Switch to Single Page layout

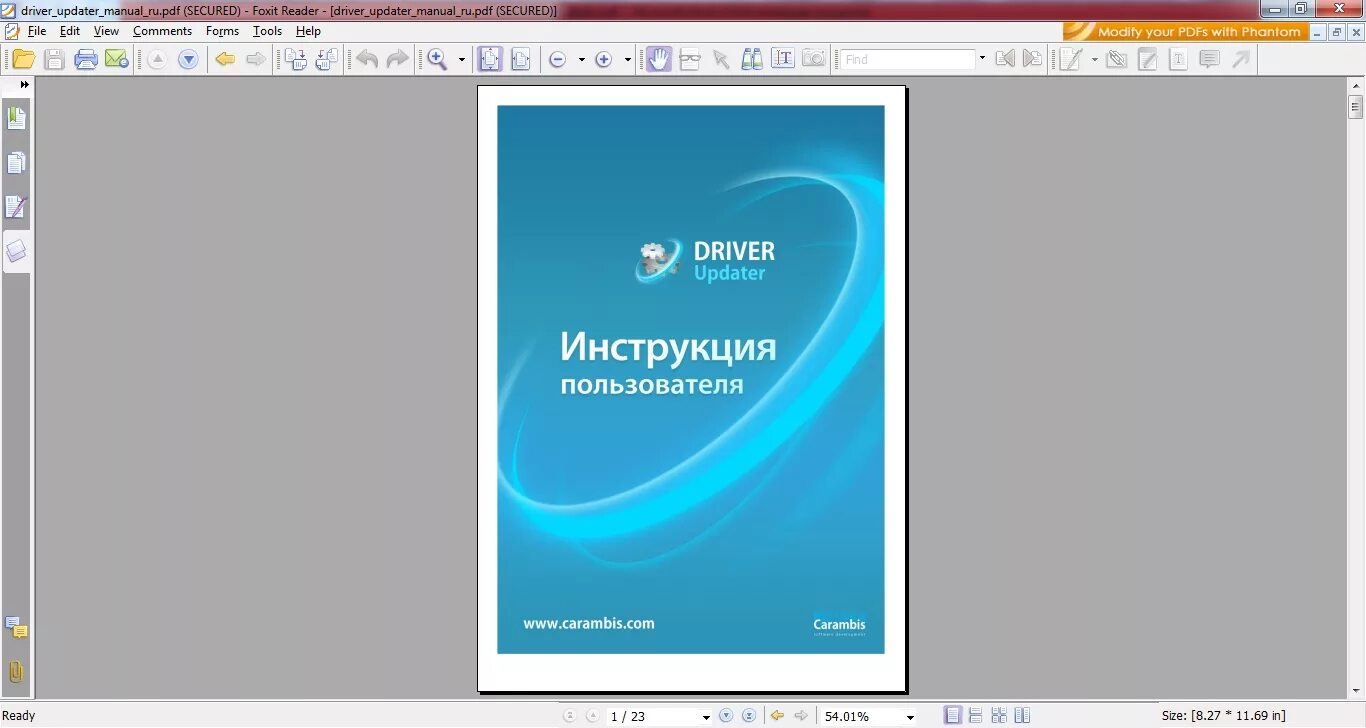pos(953,716)
